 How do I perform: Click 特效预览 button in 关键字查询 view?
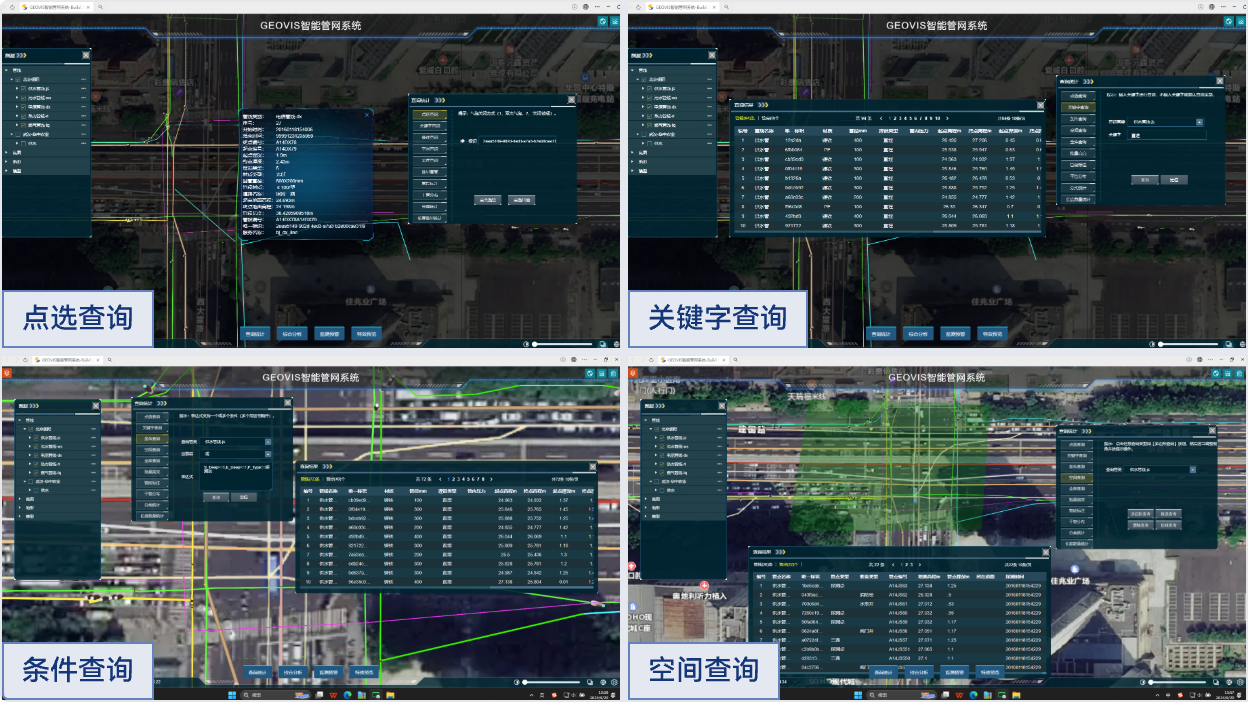pyautogui.click(x=990, y=333)
